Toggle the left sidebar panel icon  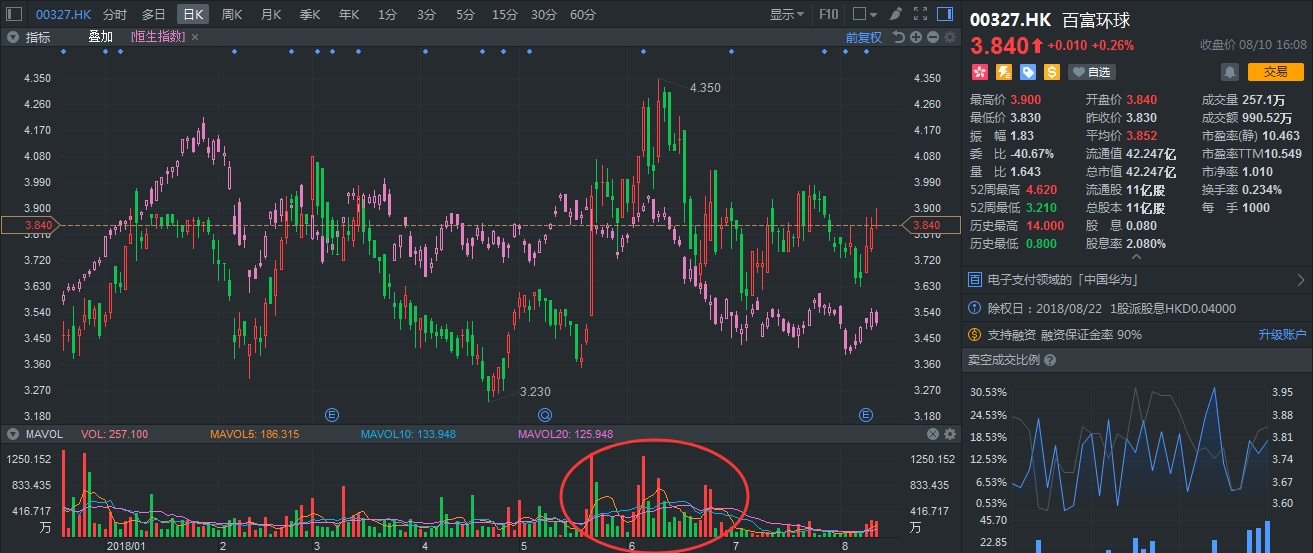tap(14, 14)
